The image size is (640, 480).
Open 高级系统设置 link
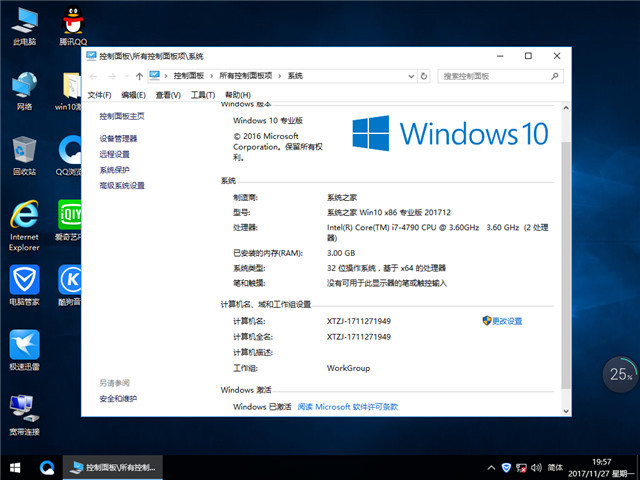pyautogui.click(x=122, y=186)
